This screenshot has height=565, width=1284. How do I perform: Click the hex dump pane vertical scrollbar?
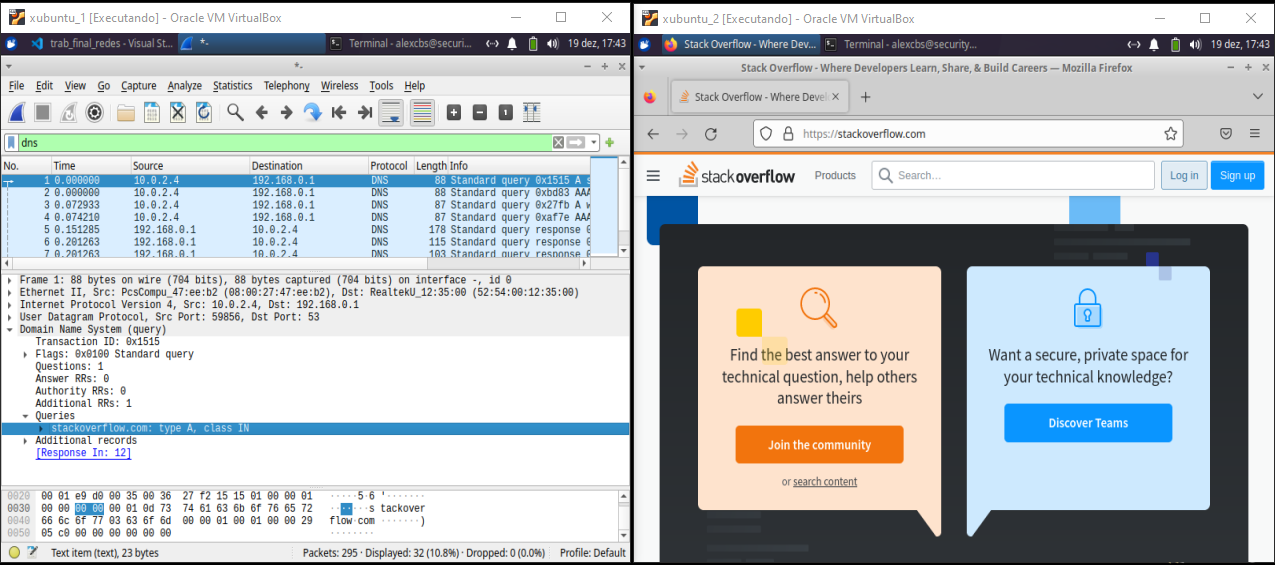[623, 516]
